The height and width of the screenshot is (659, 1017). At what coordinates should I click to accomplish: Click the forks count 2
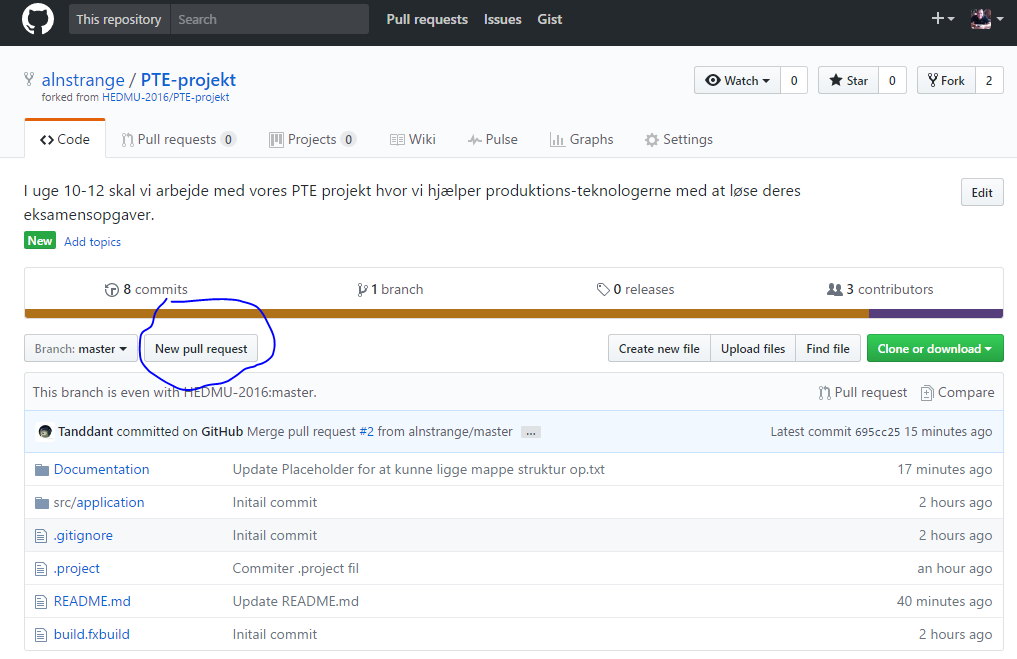(989, 80)
